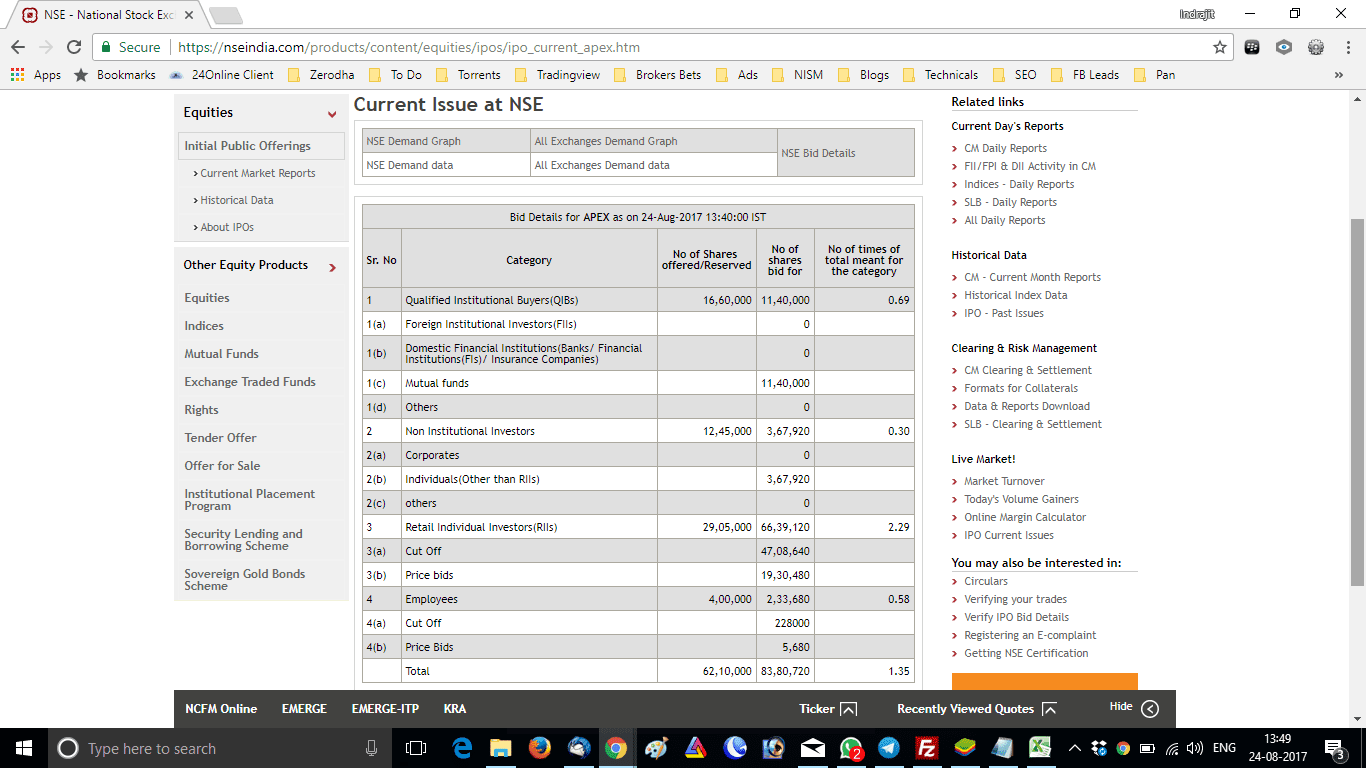Open File Explorer from the taskbar

pos(501,748)
